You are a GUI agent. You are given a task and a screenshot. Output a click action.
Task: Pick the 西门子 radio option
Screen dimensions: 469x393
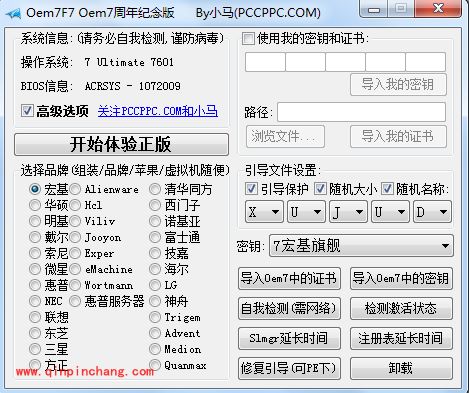(155, 205)
